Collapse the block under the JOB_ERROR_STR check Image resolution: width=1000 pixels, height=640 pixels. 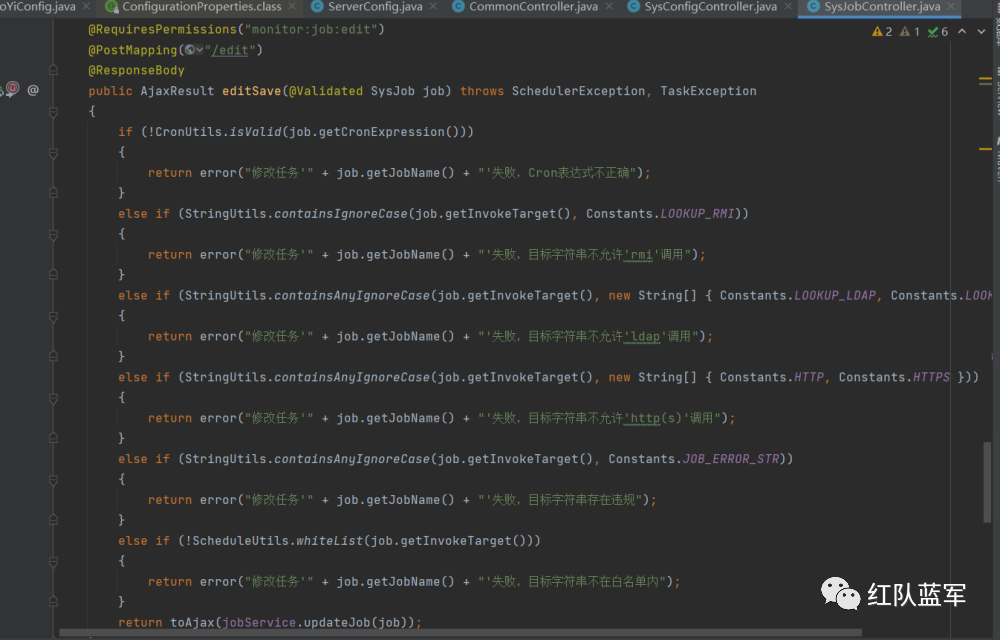coord(54,480)
